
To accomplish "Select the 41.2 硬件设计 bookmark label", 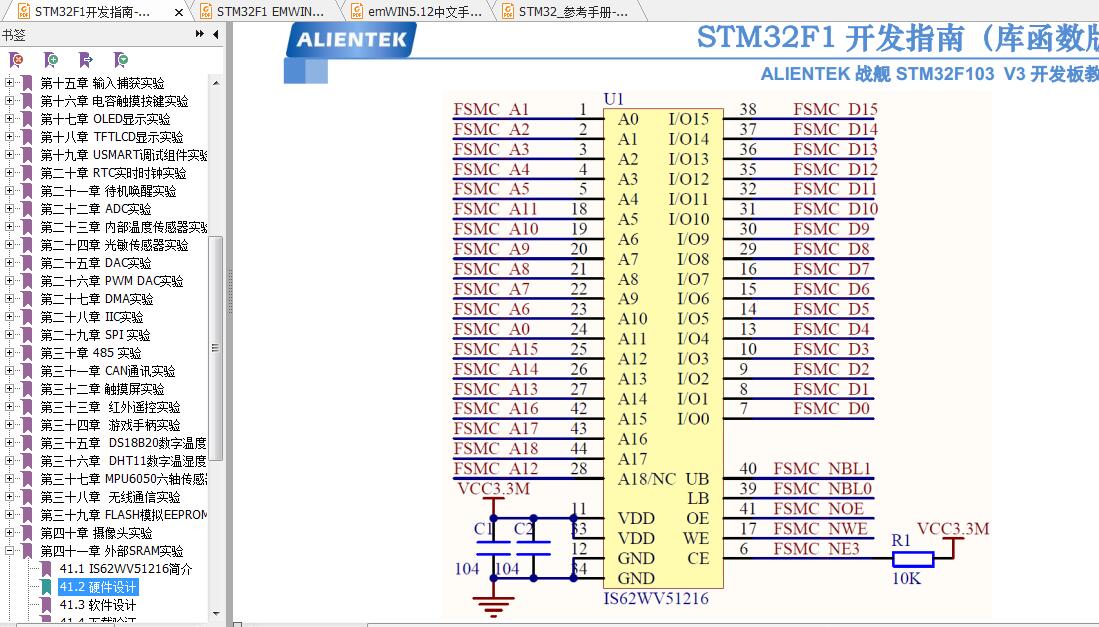I will tap(98, 587).
